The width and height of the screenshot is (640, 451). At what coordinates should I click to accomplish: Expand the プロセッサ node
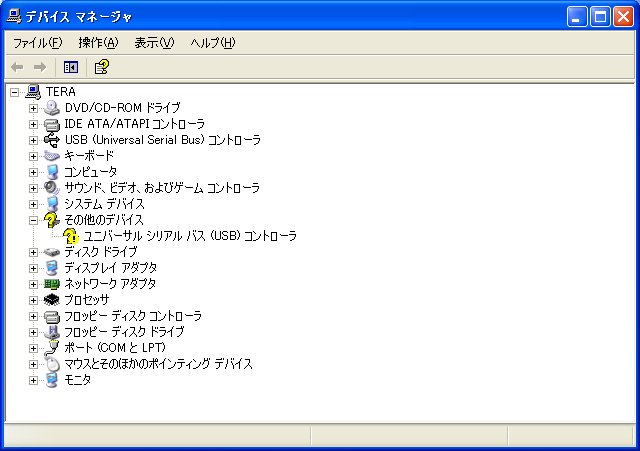[33, 300]
